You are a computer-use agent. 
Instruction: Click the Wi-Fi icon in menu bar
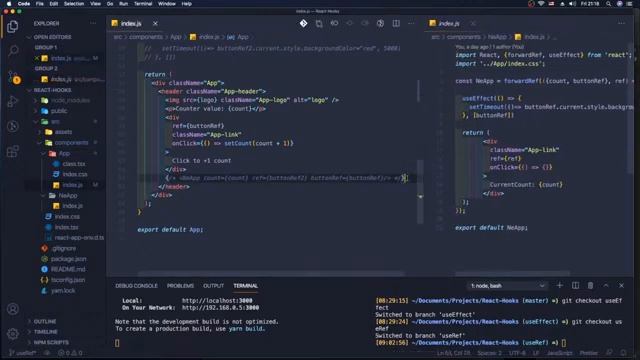541,4
